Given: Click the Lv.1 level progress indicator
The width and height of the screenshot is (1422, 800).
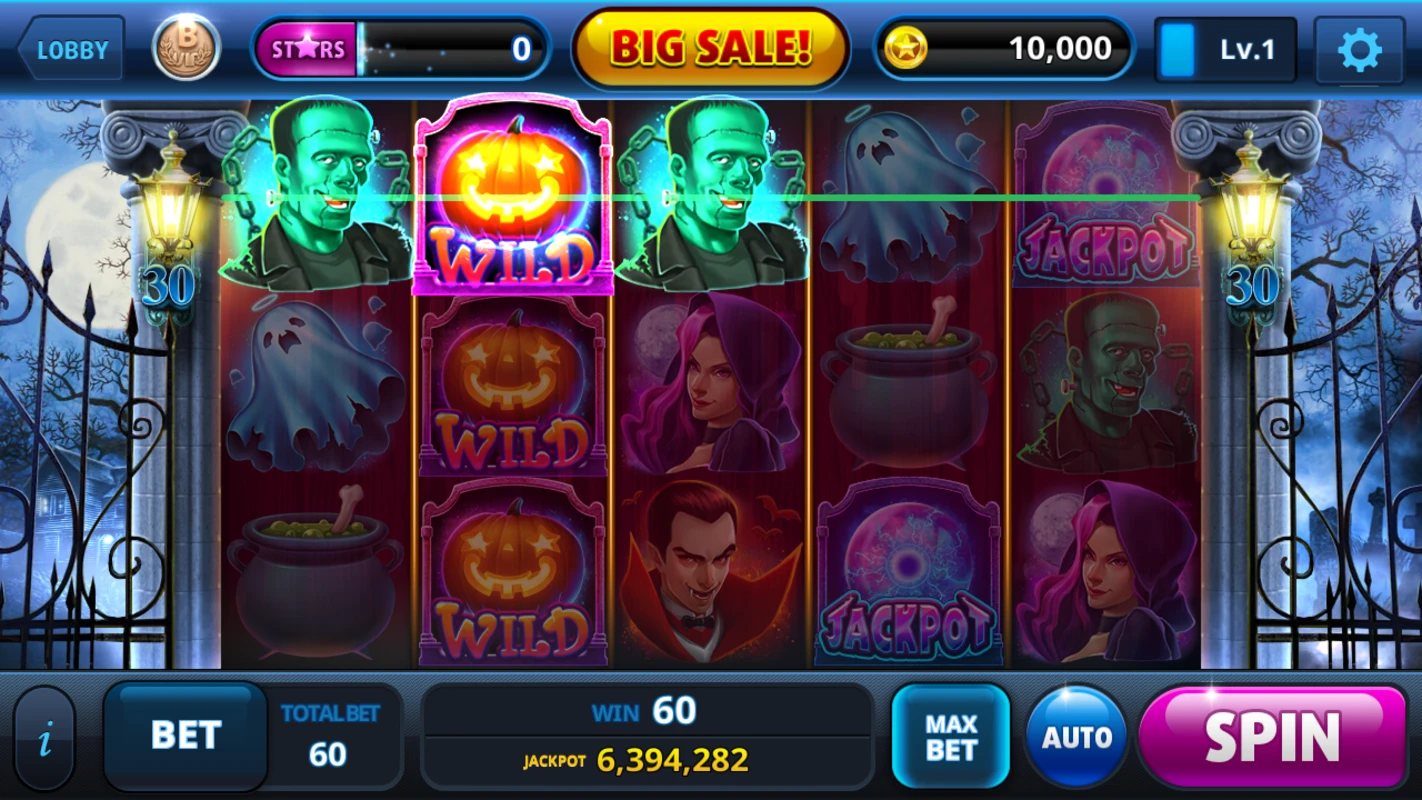Looking at the screenshot, I should click(1225, 49).
